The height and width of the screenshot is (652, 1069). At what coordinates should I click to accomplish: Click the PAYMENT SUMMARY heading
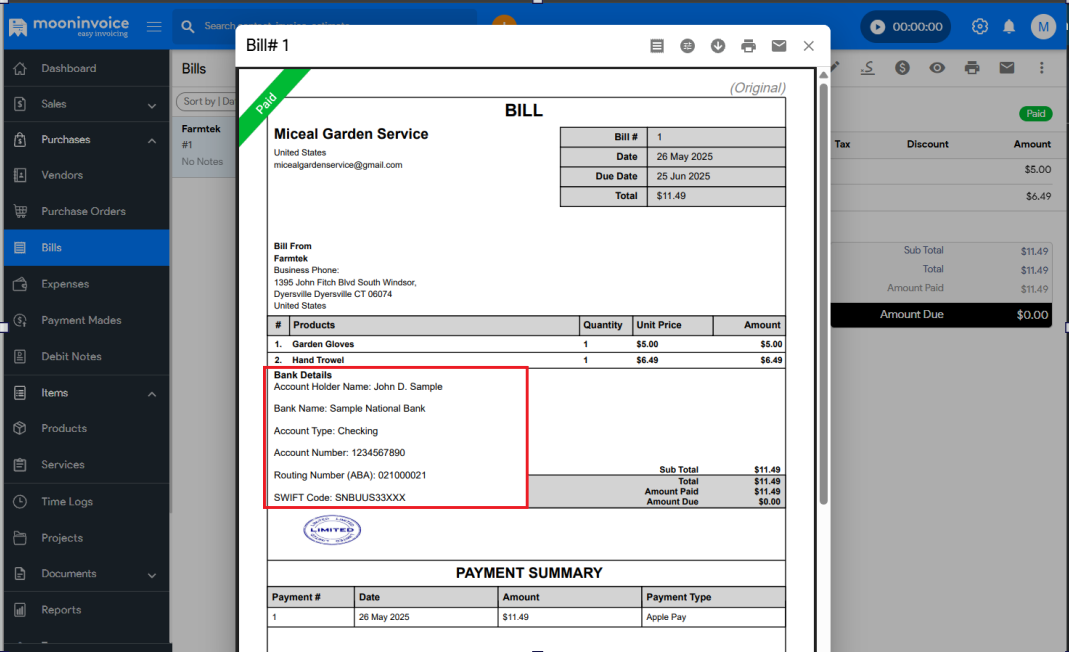pyautogui.click(x=529, y=573)
